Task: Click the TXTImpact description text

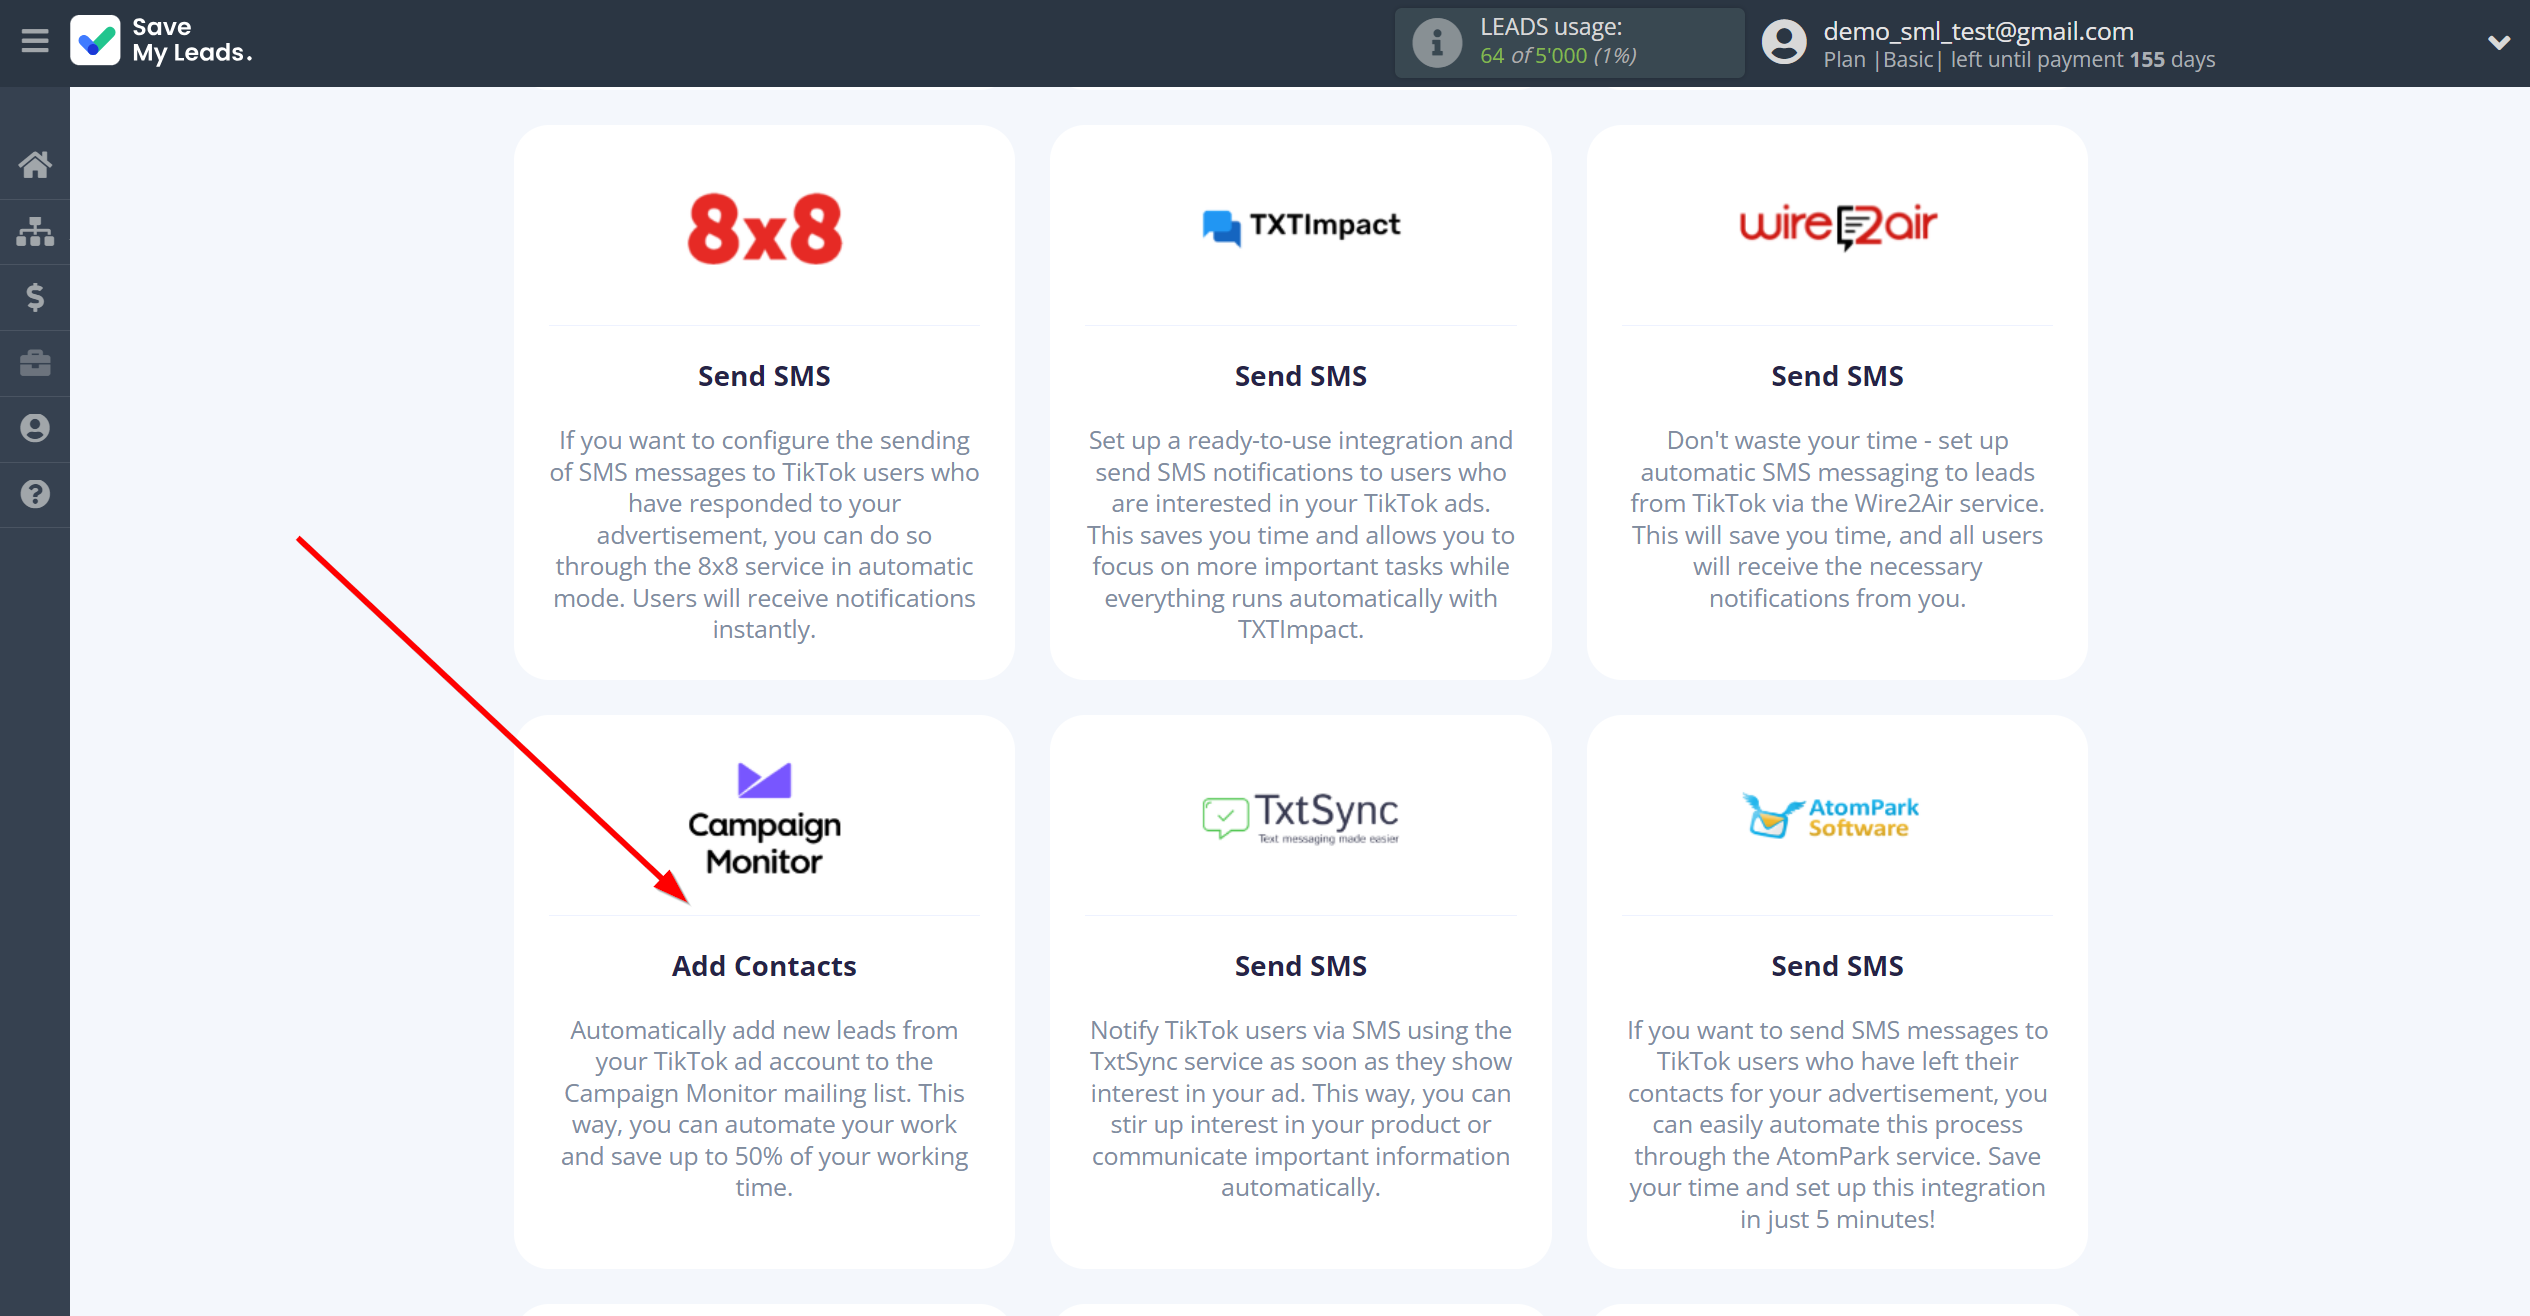Action: click(x=1301, y=535)
